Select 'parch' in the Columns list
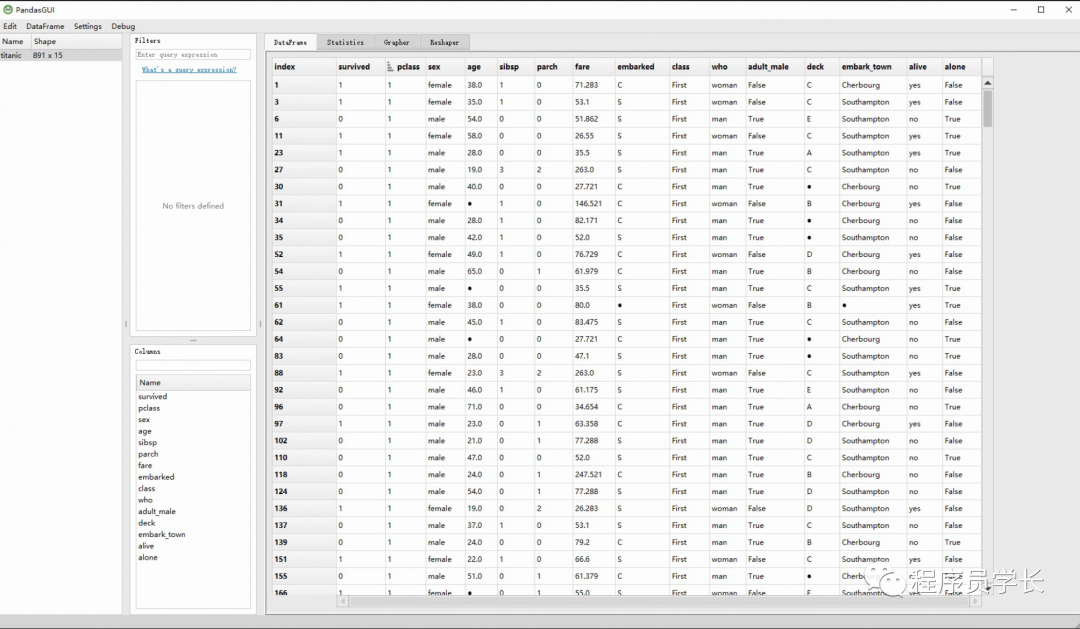 point(148,454)
